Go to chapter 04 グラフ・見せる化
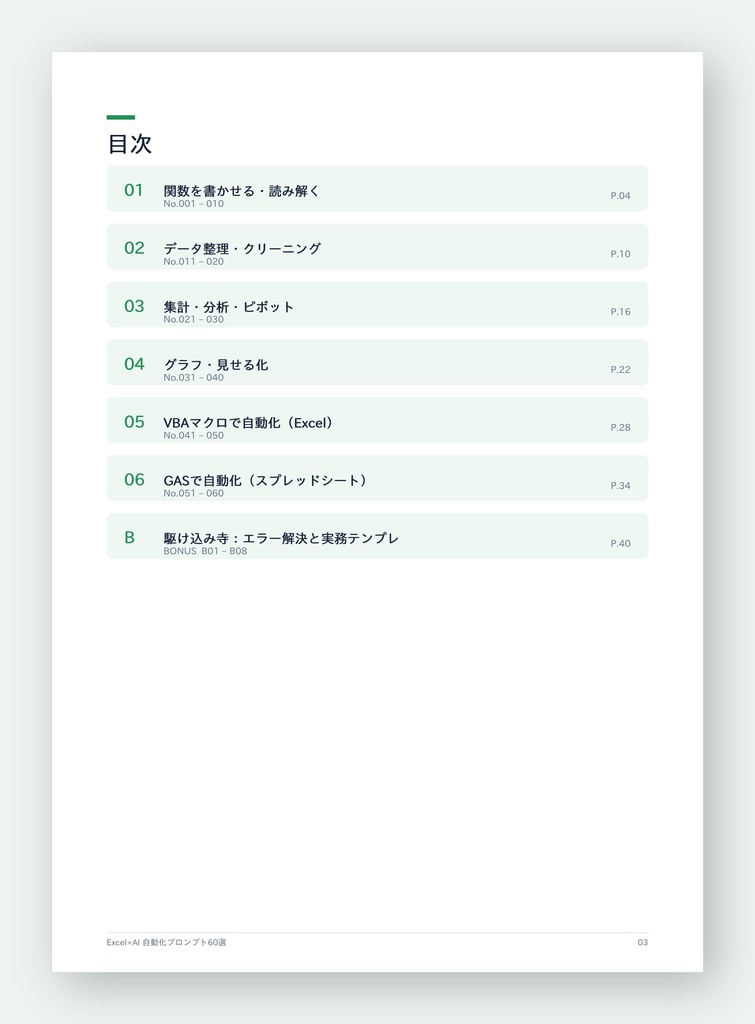Screen dimensions: 755x1024 [377, 362]
